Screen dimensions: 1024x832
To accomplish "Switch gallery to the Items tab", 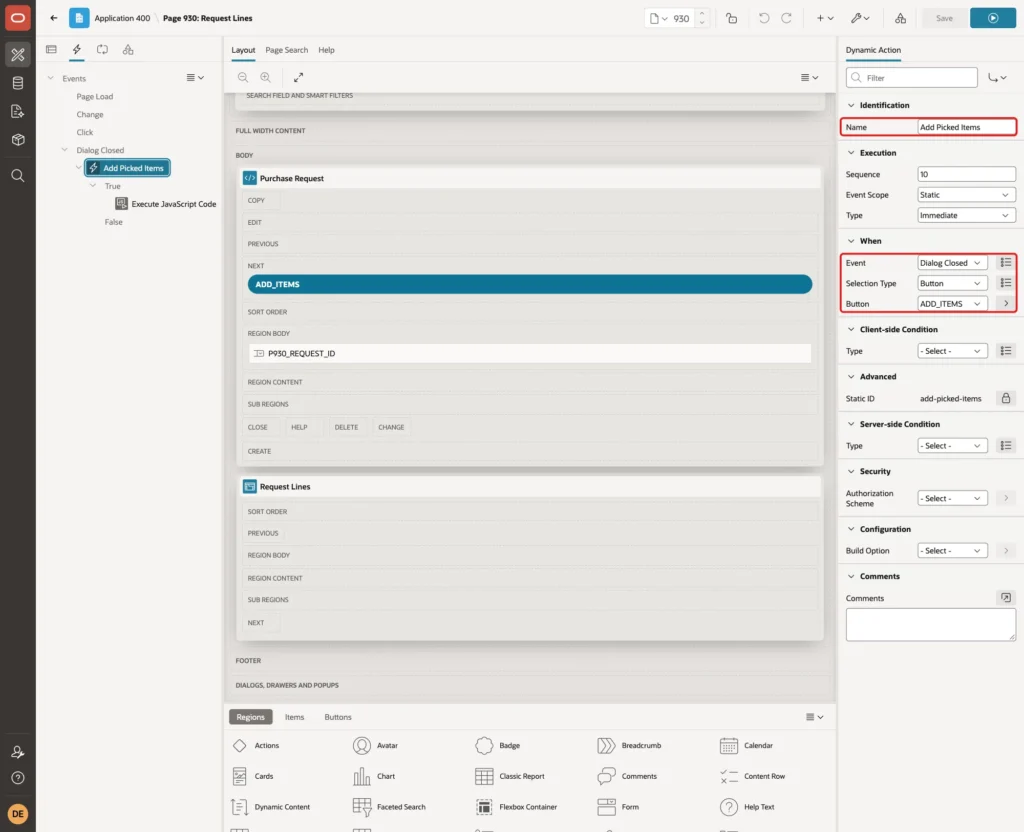I will (x=295, y=717).
